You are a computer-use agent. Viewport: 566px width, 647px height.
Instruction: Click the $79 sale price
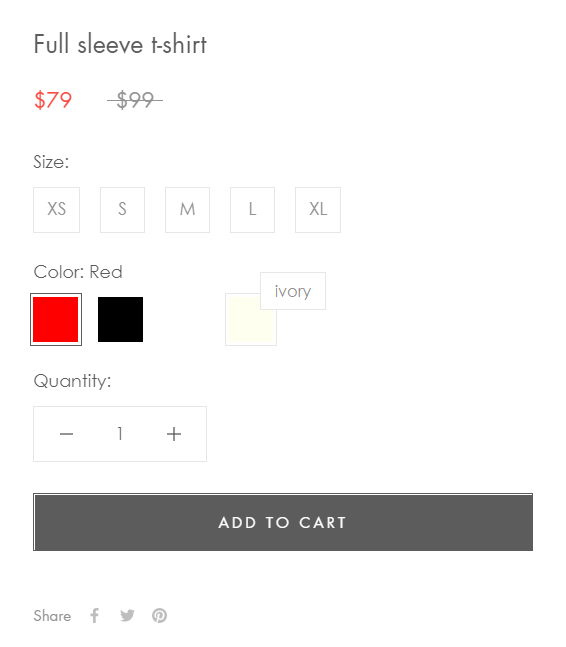pos(53,100)
